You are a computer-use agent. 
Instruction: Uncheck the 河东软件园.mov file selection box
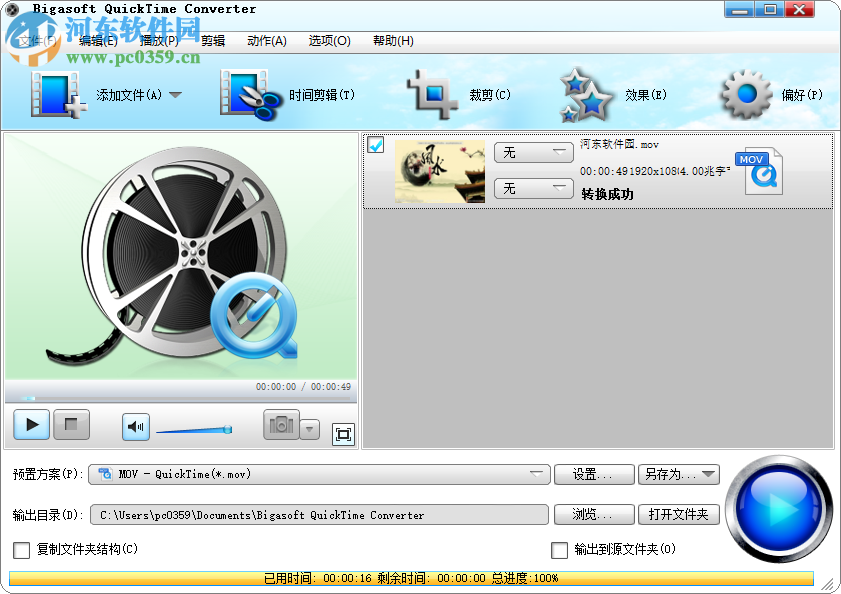point(375,146)
